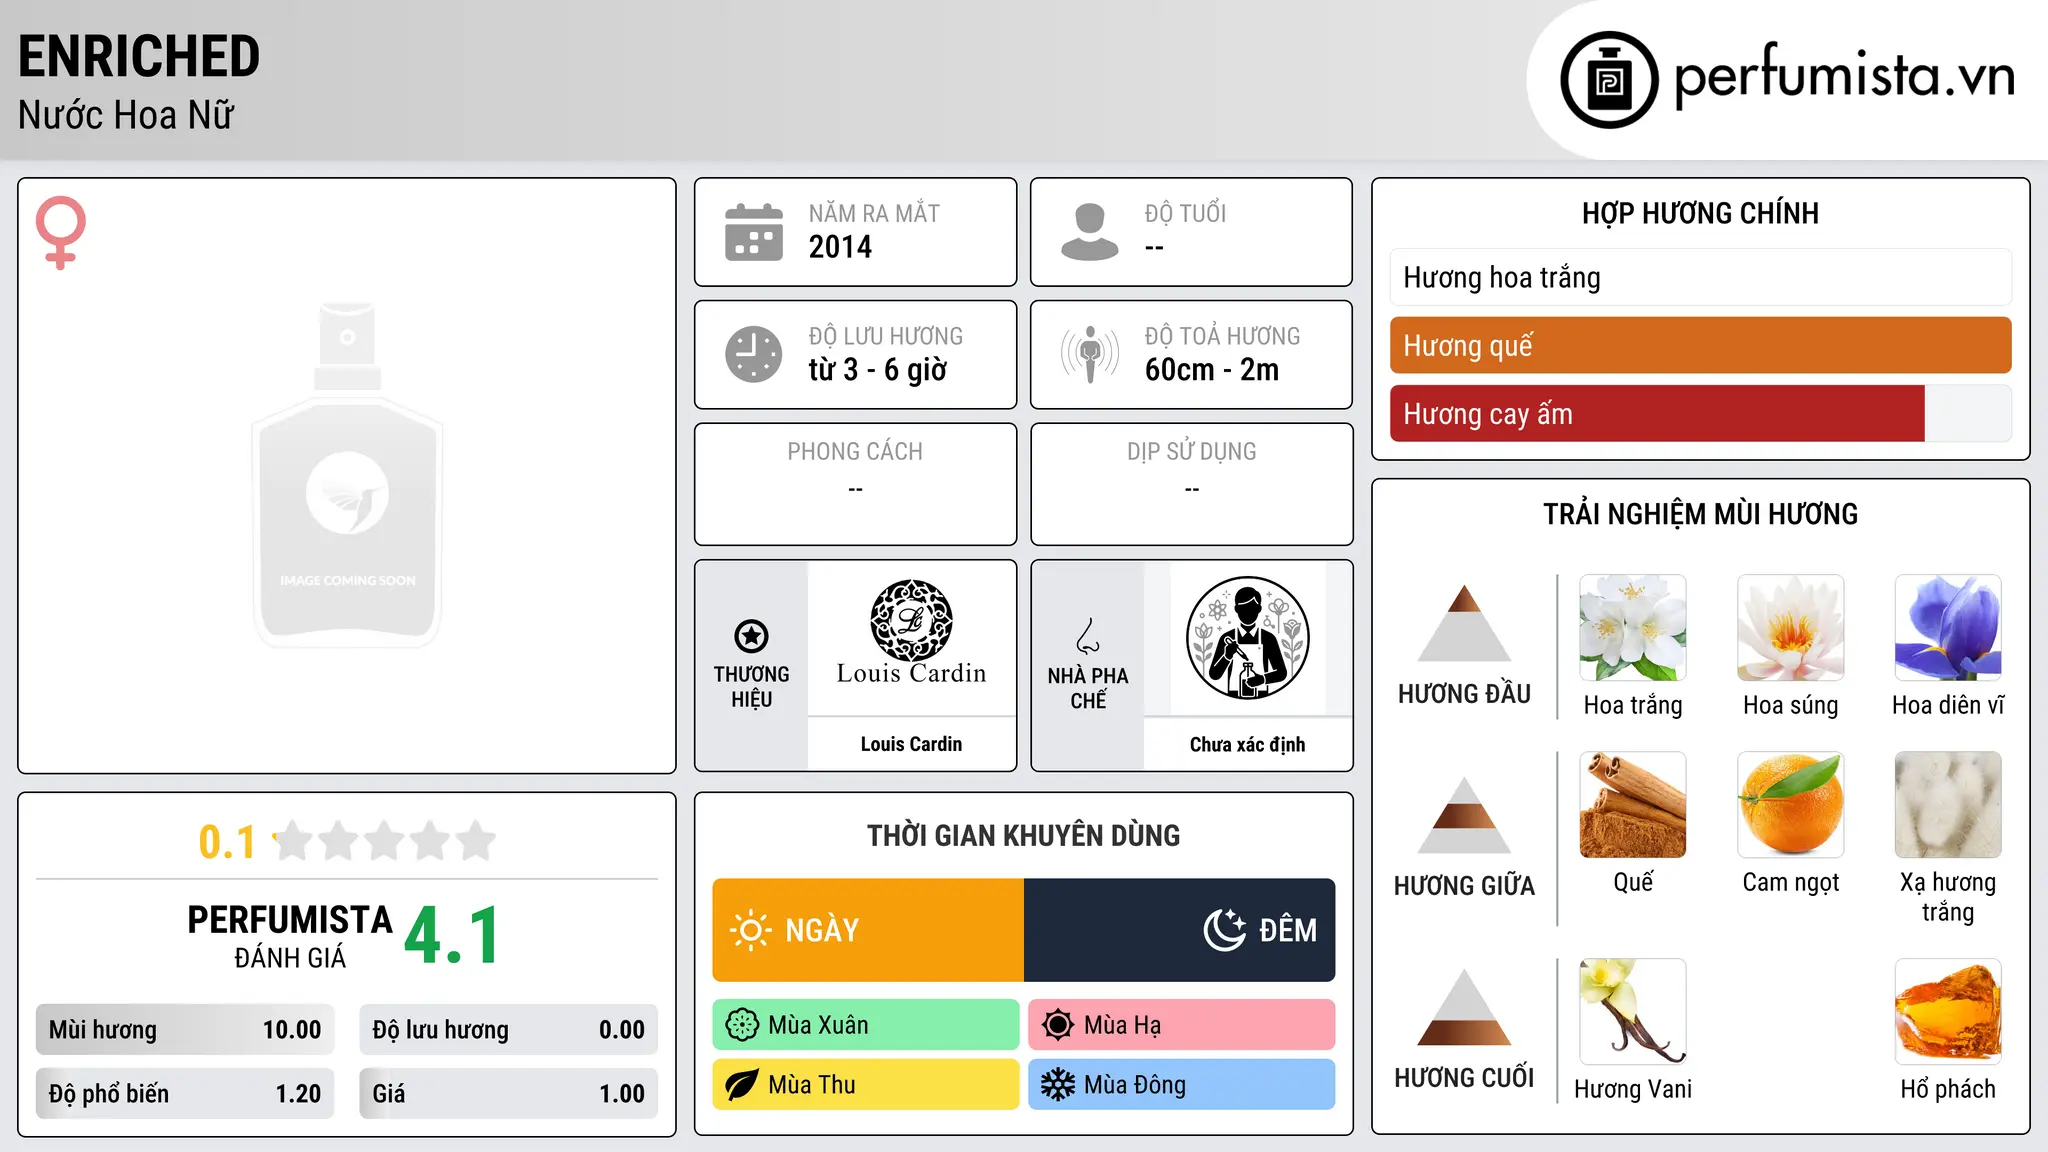Click the placeholder perfume bottle image
The width and height of the screenshot is (2048, 1152).
347,475
